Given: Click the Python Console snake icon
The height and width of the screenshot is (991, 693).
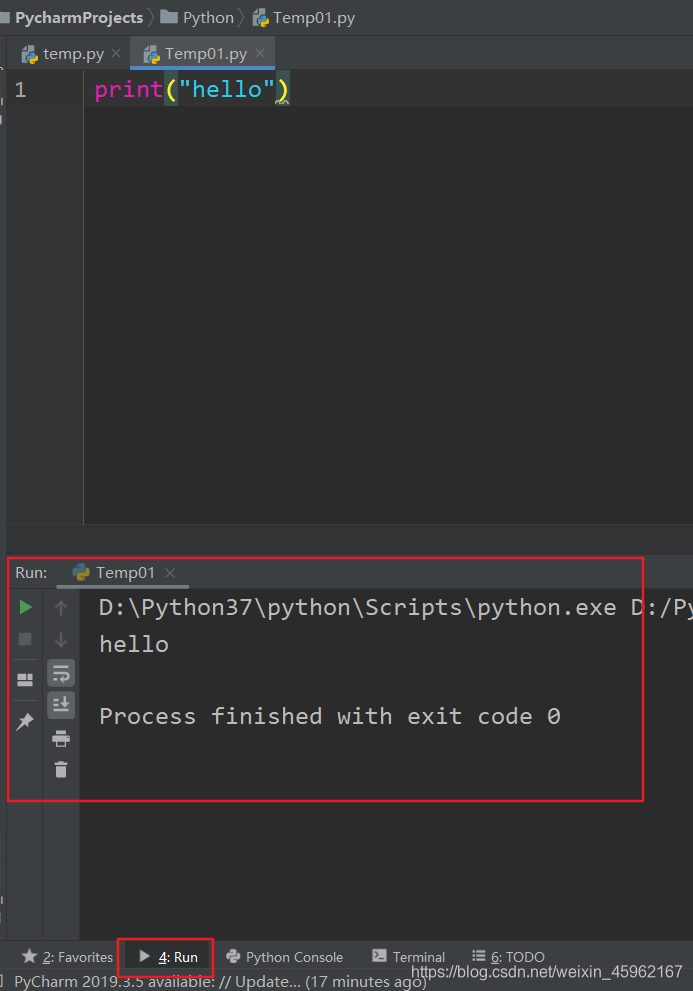Looking at the screenshot, I should tap(233, 956).
